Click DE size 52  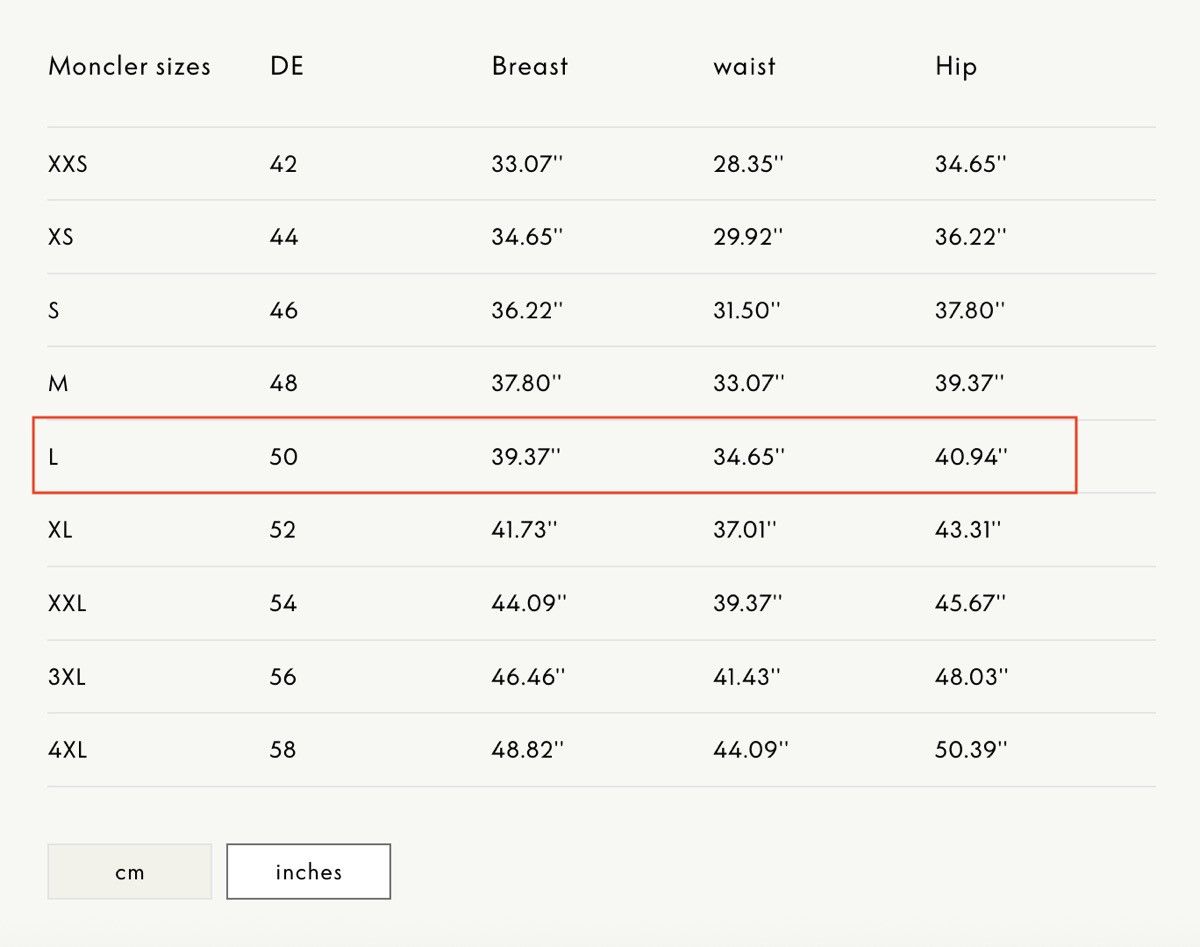tap(283, 530)
